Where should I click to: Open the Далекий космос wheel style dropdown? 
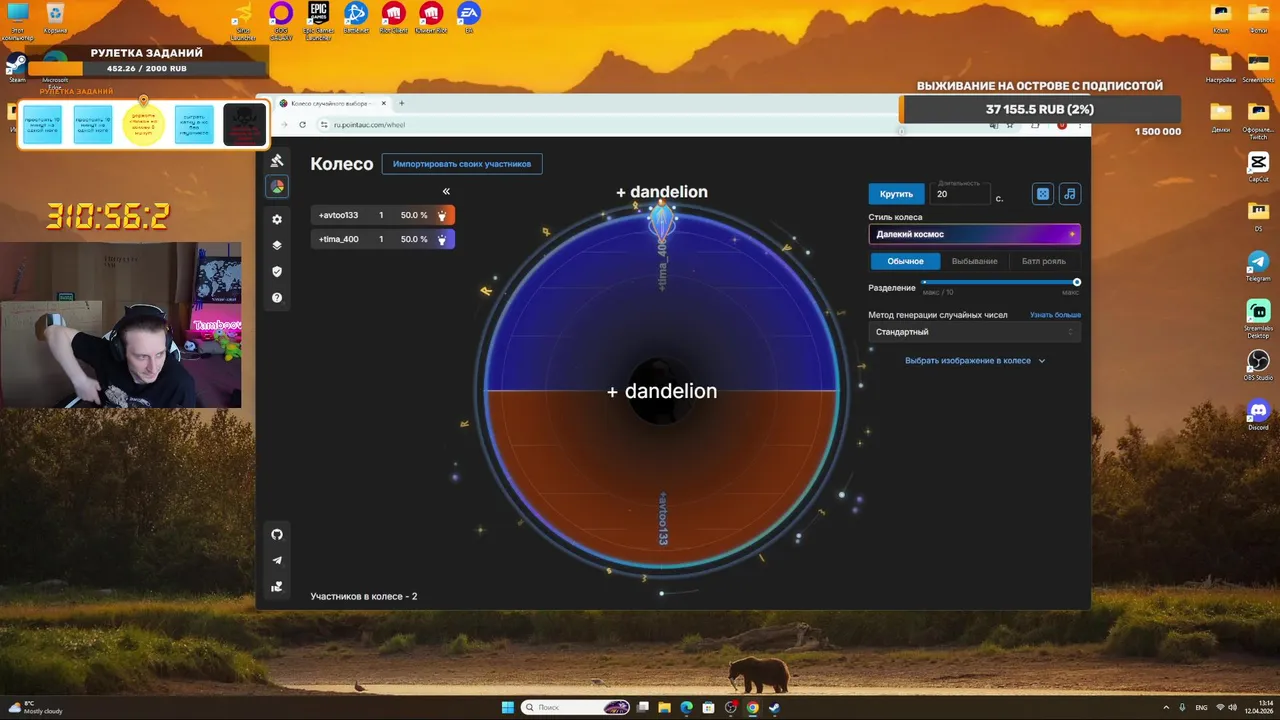974,234
